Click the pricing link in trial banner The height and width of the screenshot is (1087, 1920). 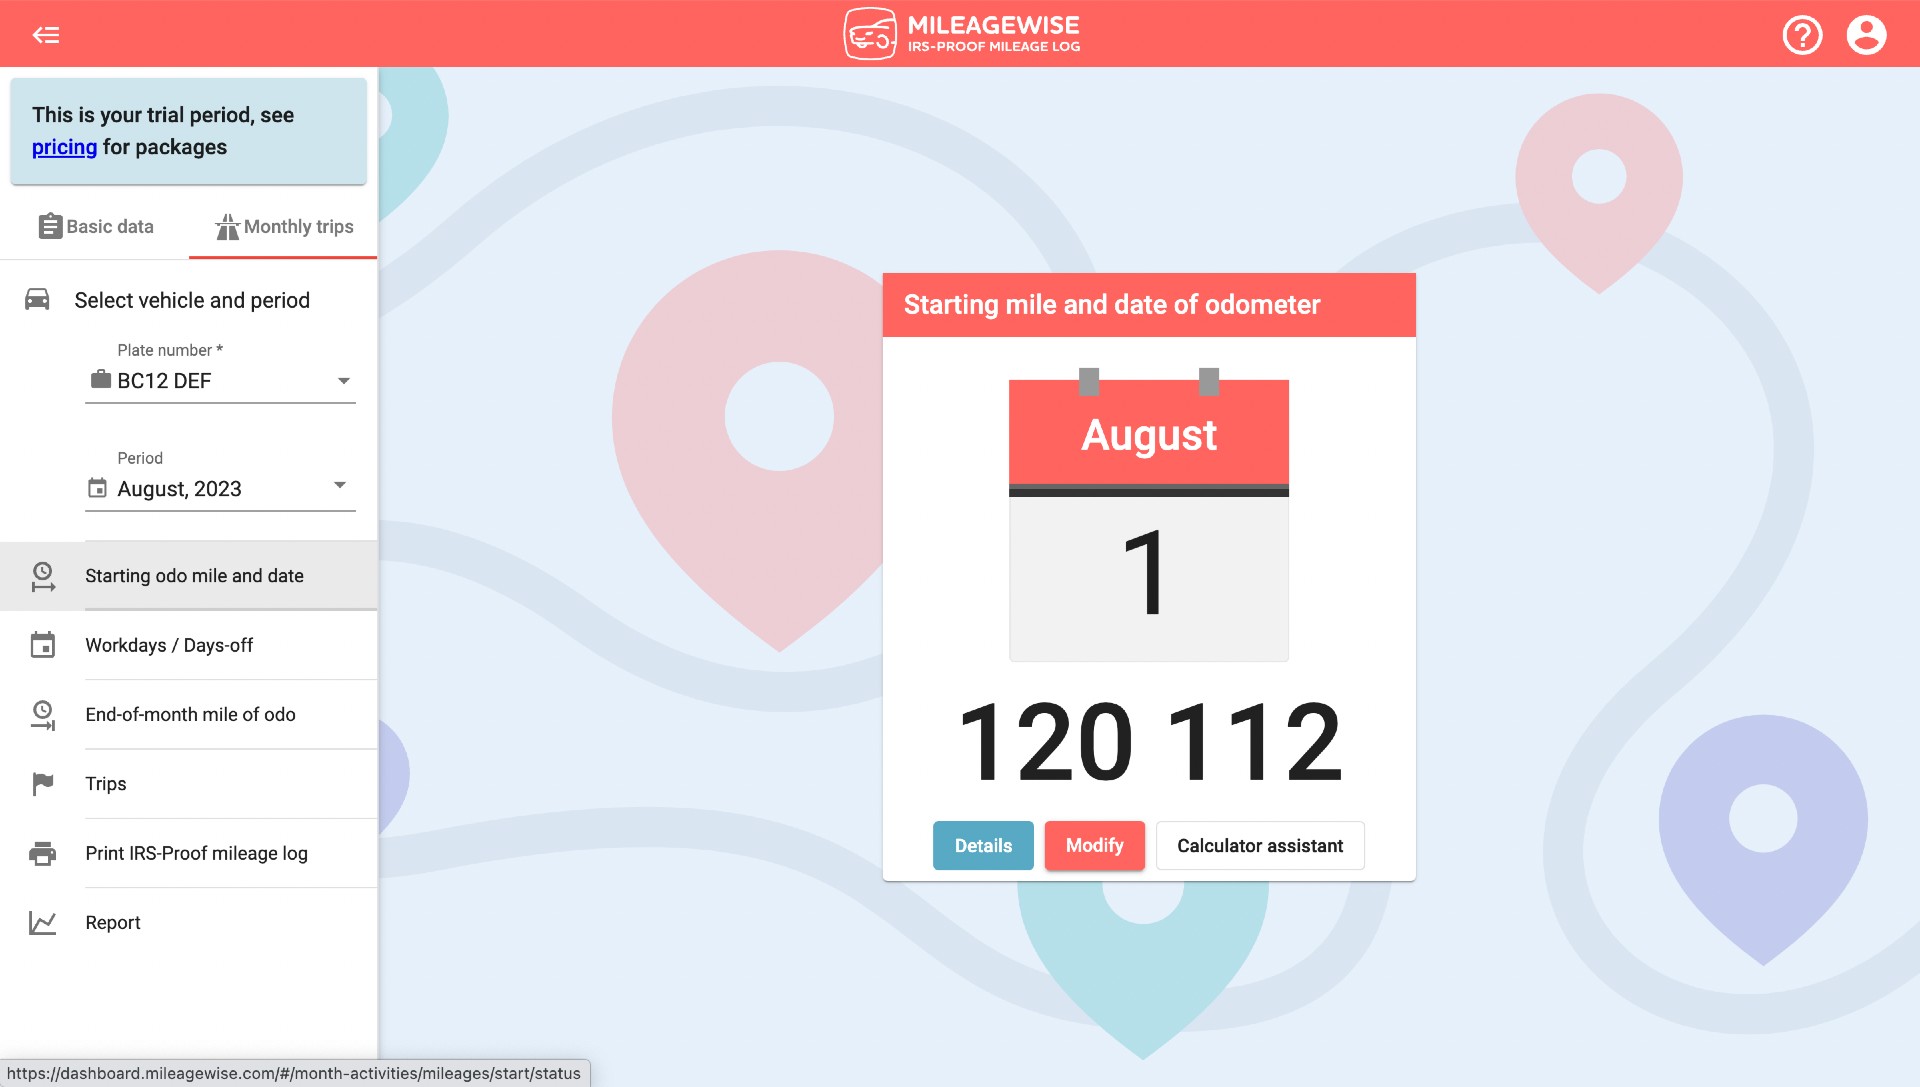[63, 146]
